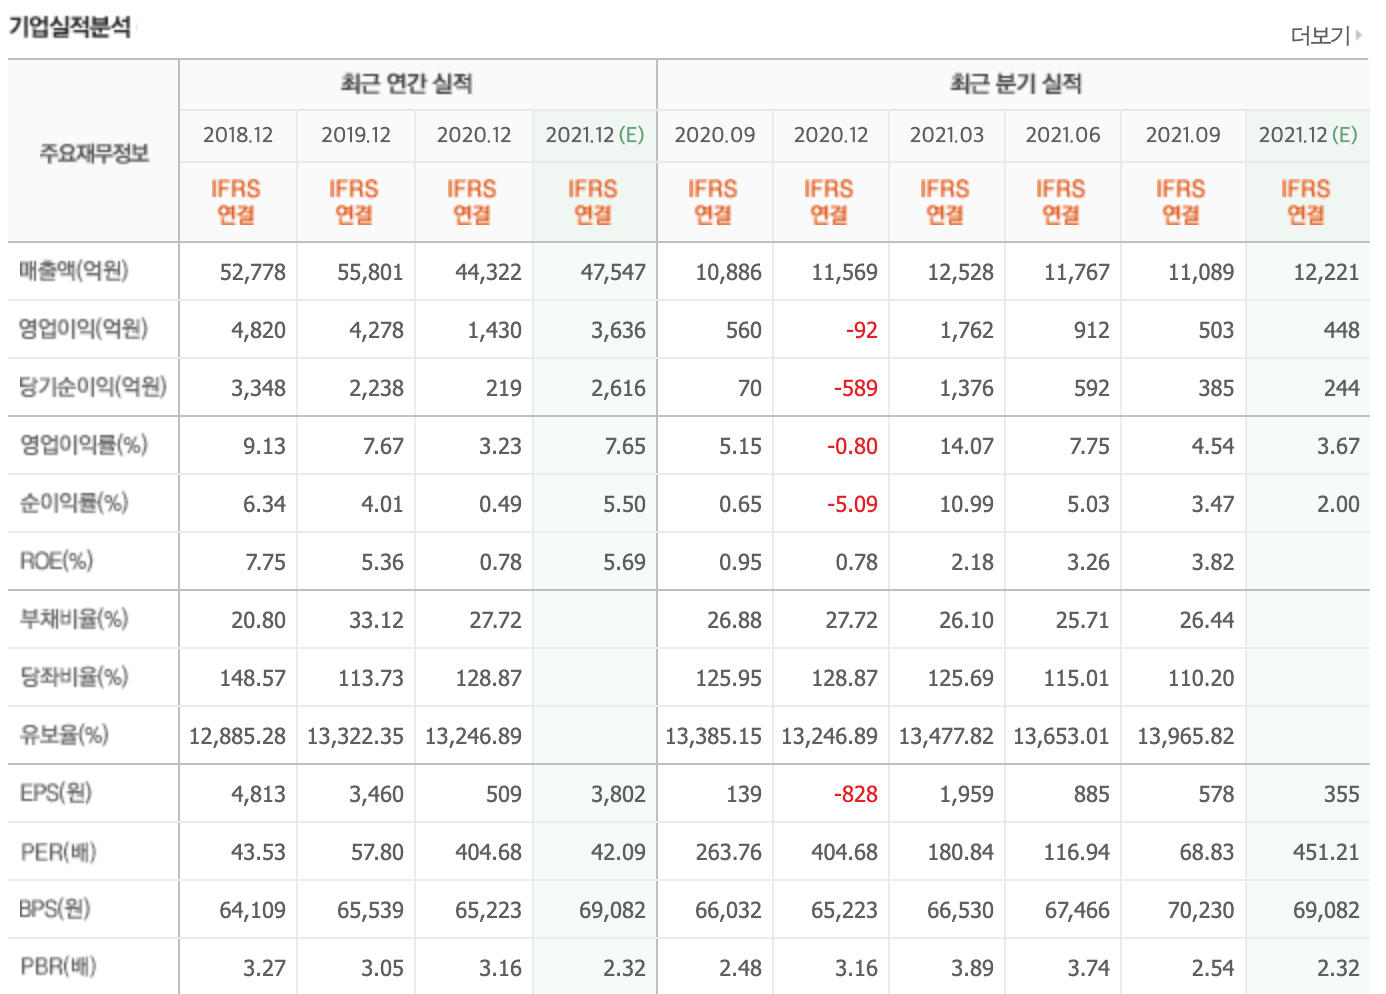Click the 기업실적분석 section title
This screenshot has width=1386, height=994.
[x=70, y=27]
